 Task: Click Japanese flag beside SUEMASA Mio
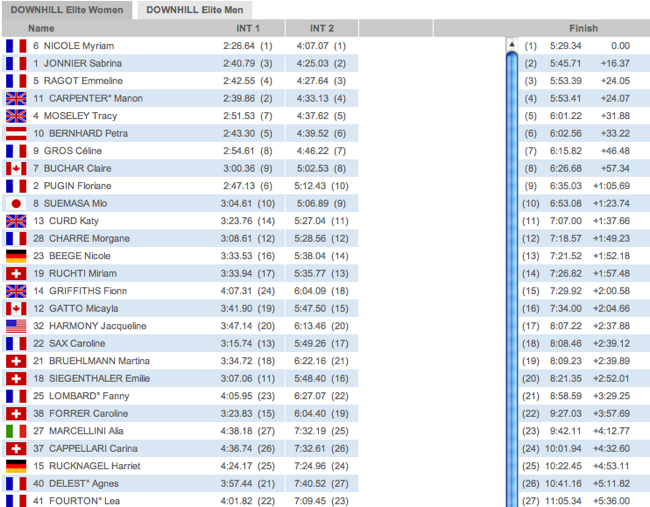(16, 203)
